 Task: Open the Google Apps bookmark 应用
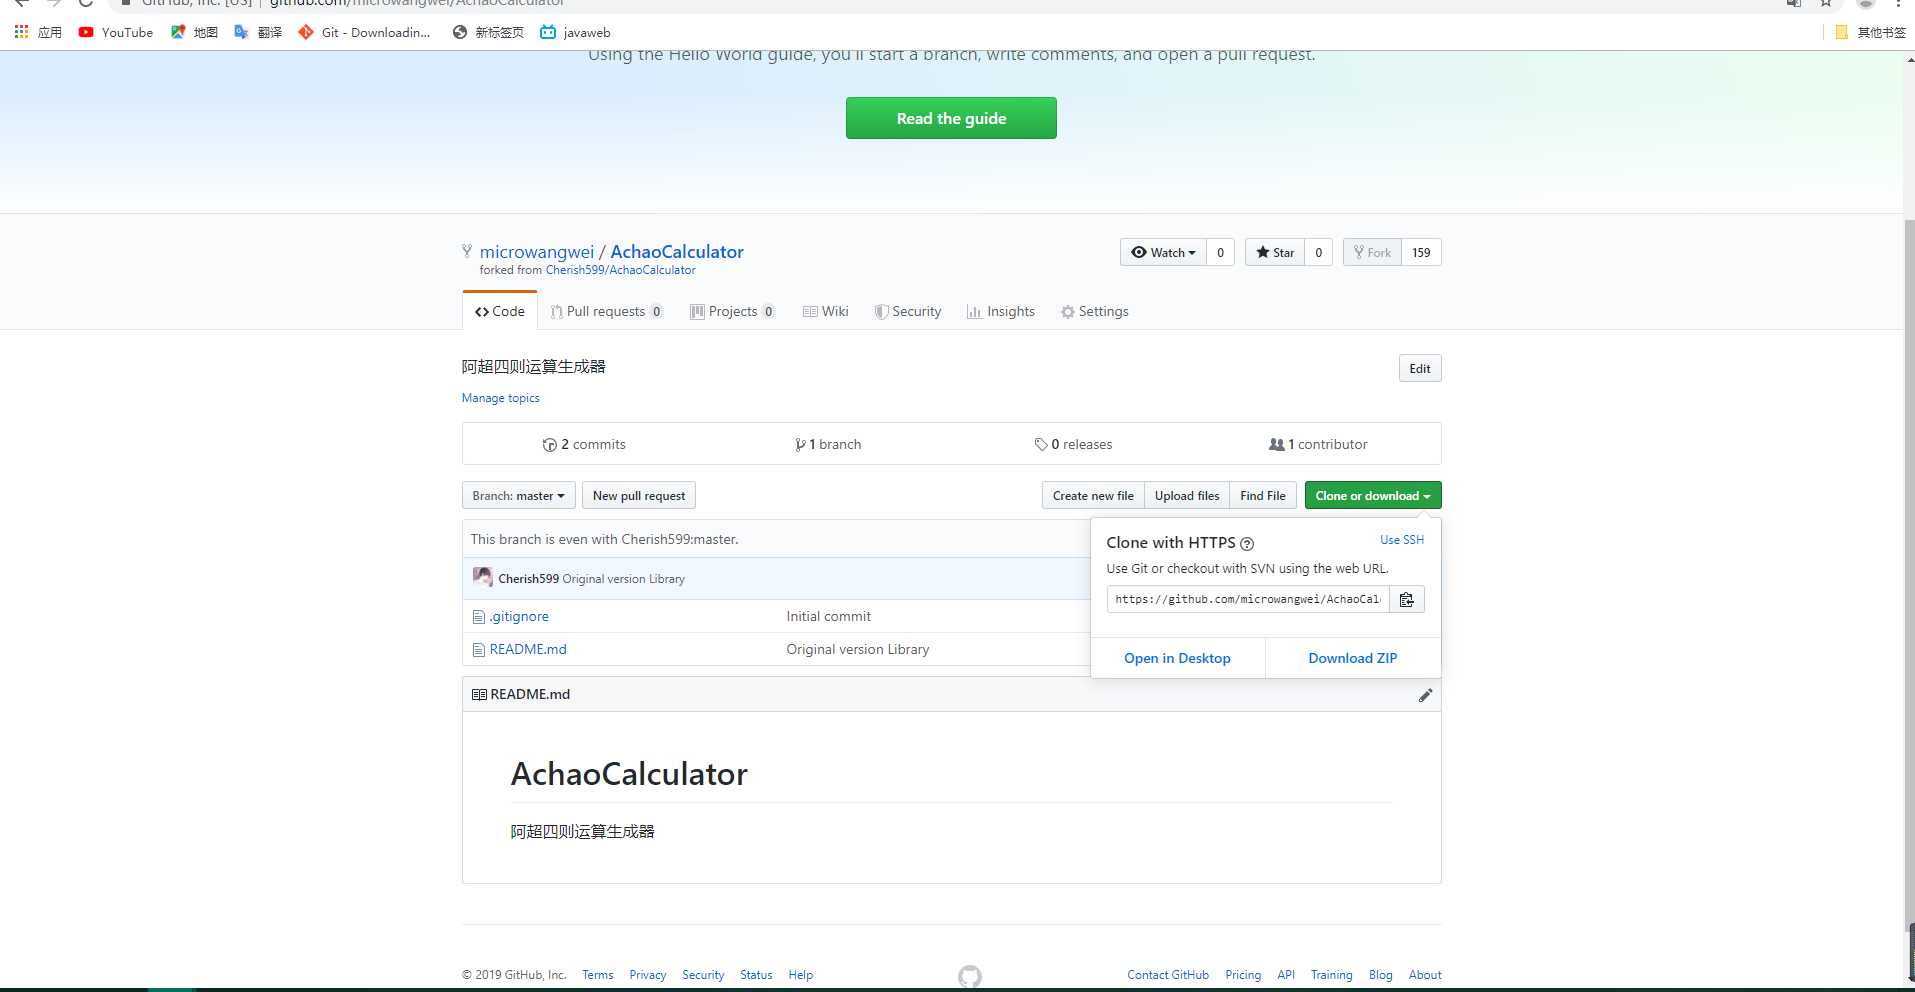click(x=38, y=32)
